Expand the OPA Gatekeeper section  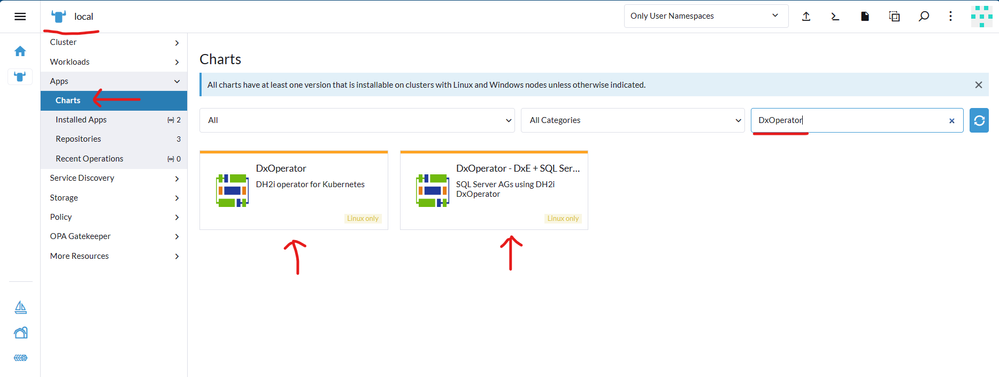(114, 236)
